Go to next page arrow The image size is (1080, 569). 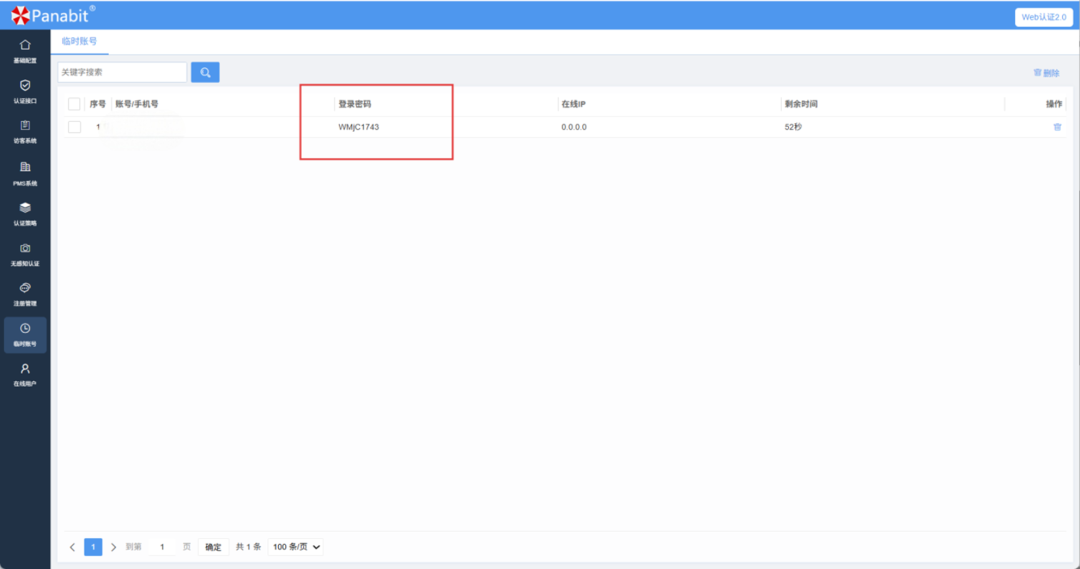114,547
